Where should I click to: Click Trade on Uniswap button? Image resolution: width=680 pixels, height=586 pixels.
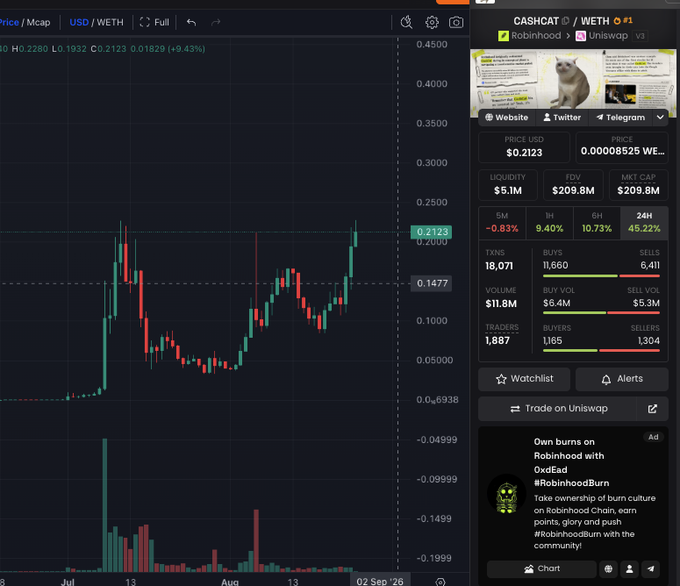559,409
